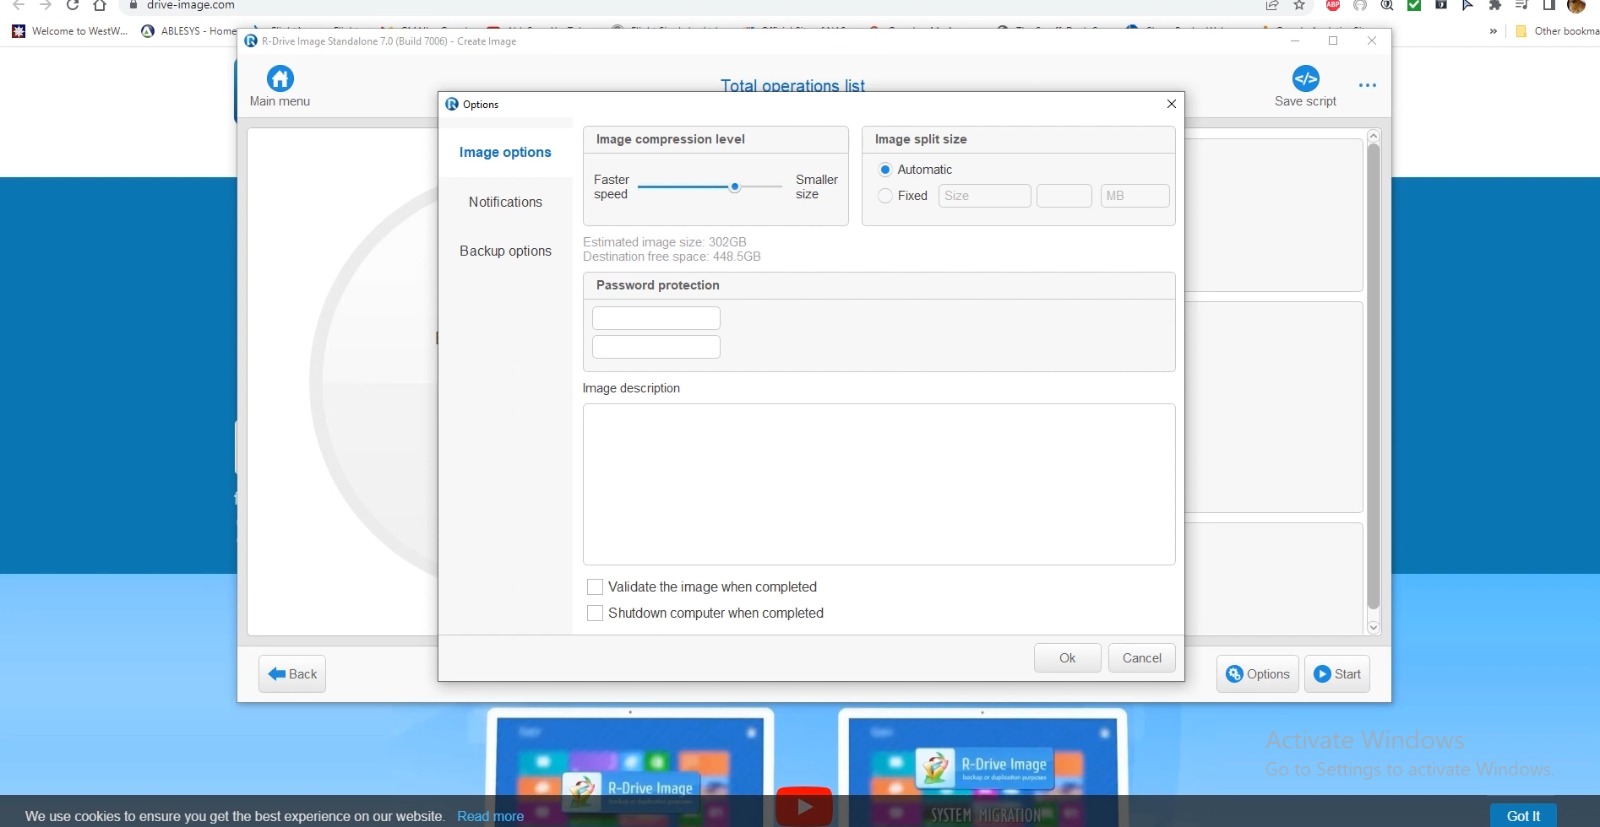The width and height of the screenshot is (1600, 827).
Task: Click the confirm password field
Action: [656, 347]
